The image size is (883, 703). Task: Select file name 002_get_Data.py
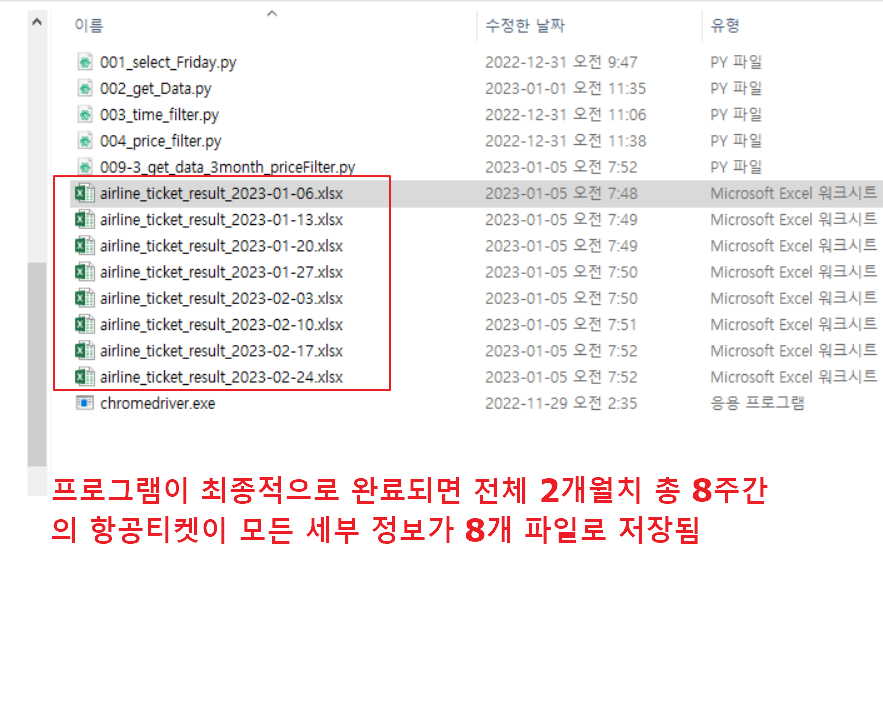[x=155, y=88]
